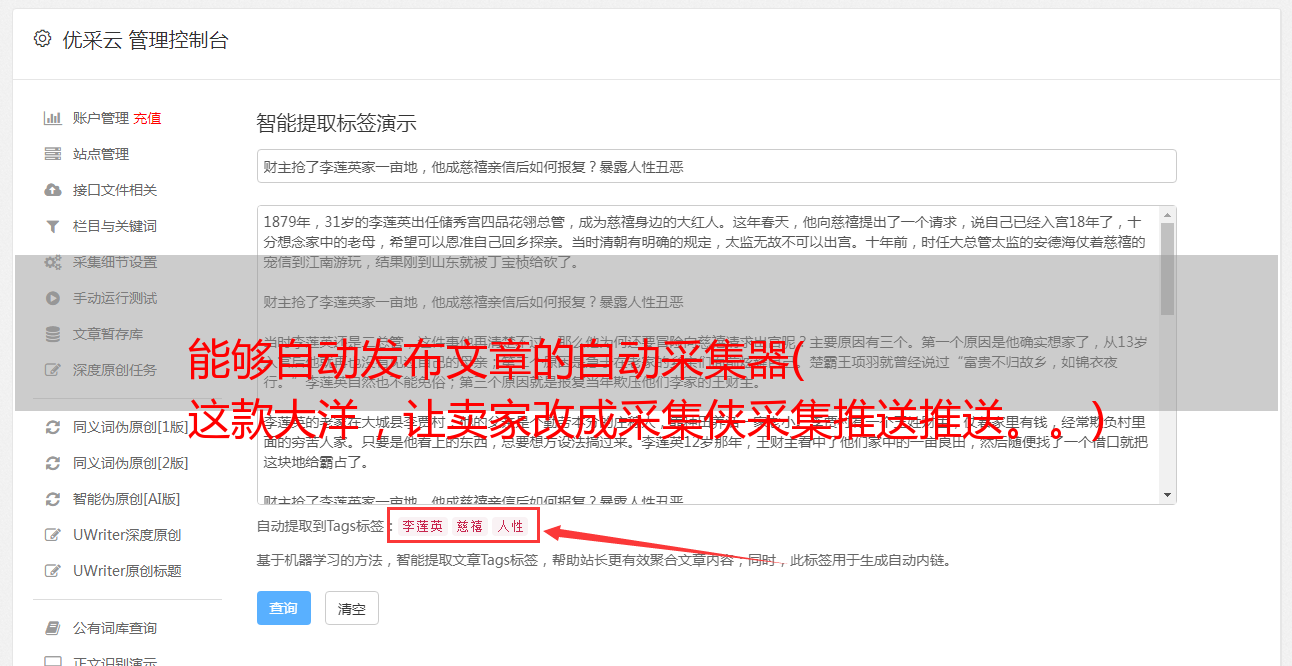Click the red 充值 link

(148, 118)
